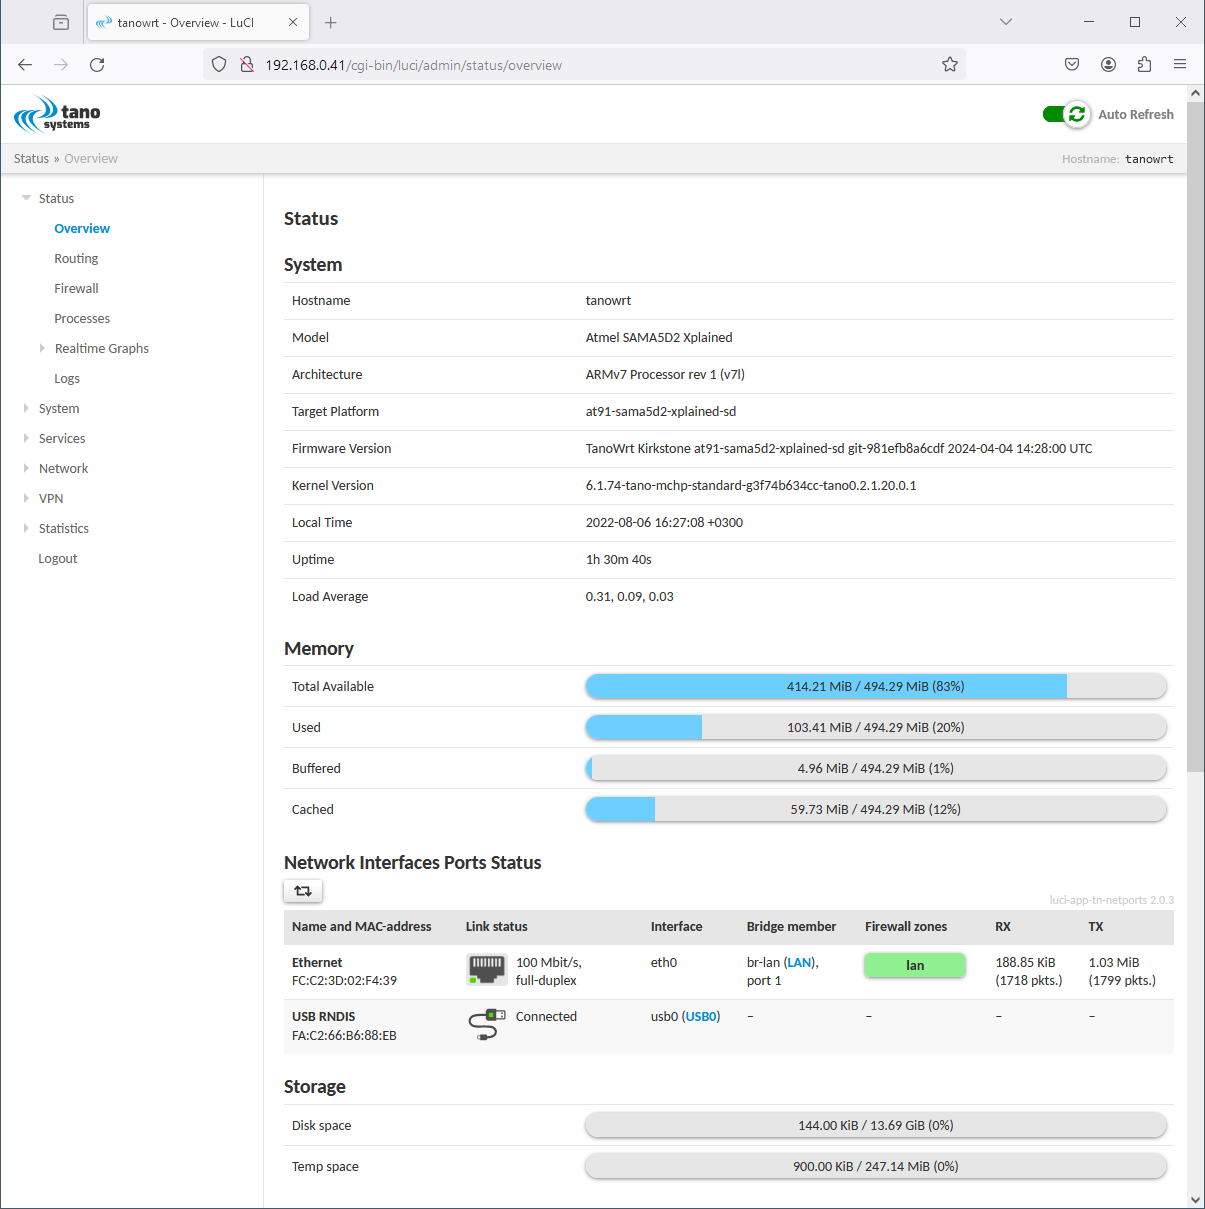1205x1209 pixels.
Task: Click the Model value Atmel SAMA5D2 Xplained
Action: [x=659, y=337]
